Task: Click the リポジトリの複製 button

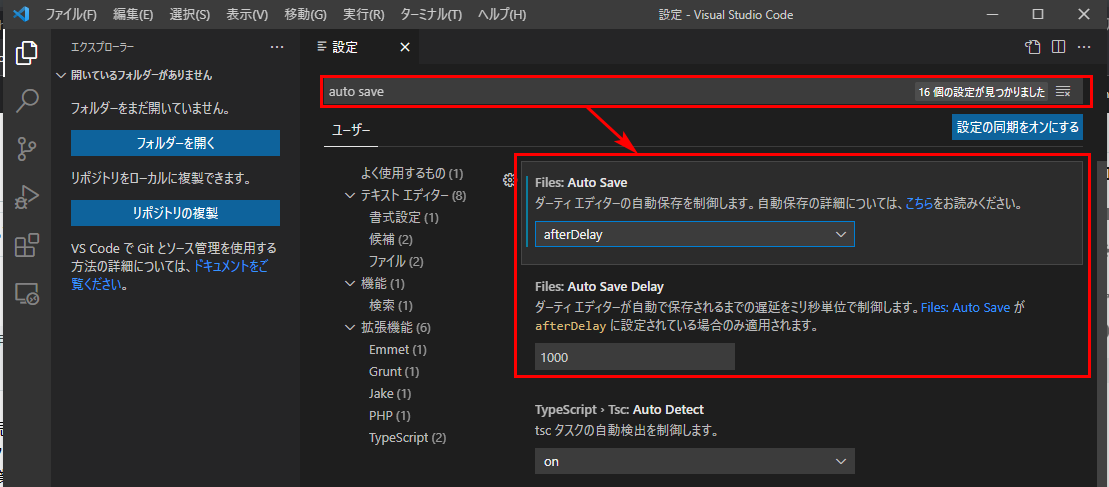Action: [175, 213]
